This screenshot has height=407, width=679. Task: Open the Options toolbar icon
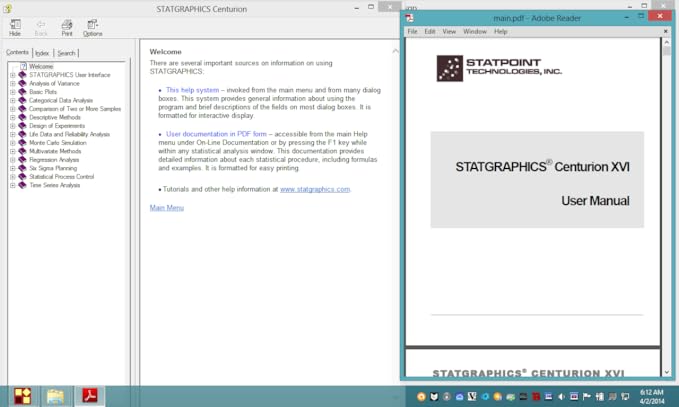coord(93,27)
